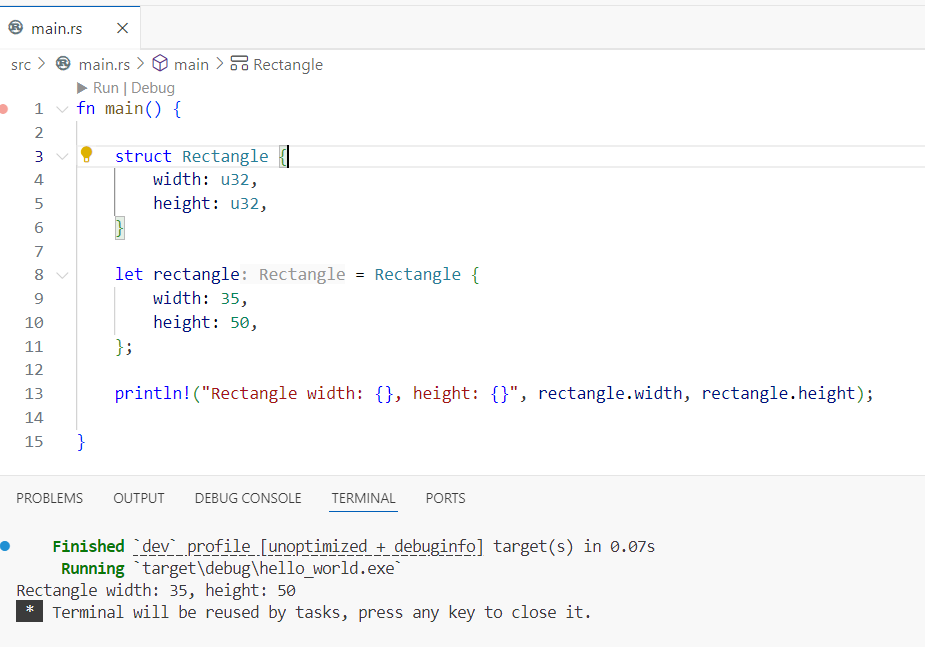The image size is (925, 647).
Task: Click the Run code lens above main
Action: [x=106, y=88]
